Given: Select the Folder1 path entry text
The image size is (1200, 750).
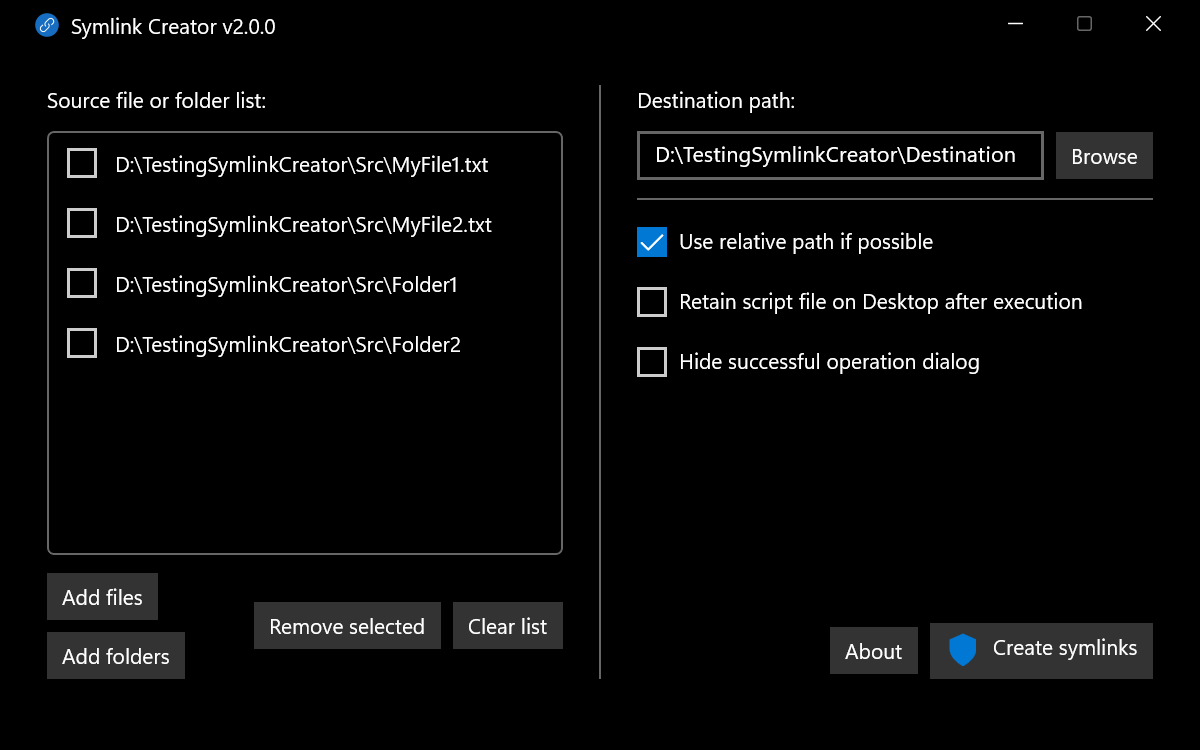Looking at the screenshot, I should pyautogui.click(x=287, y=284).
